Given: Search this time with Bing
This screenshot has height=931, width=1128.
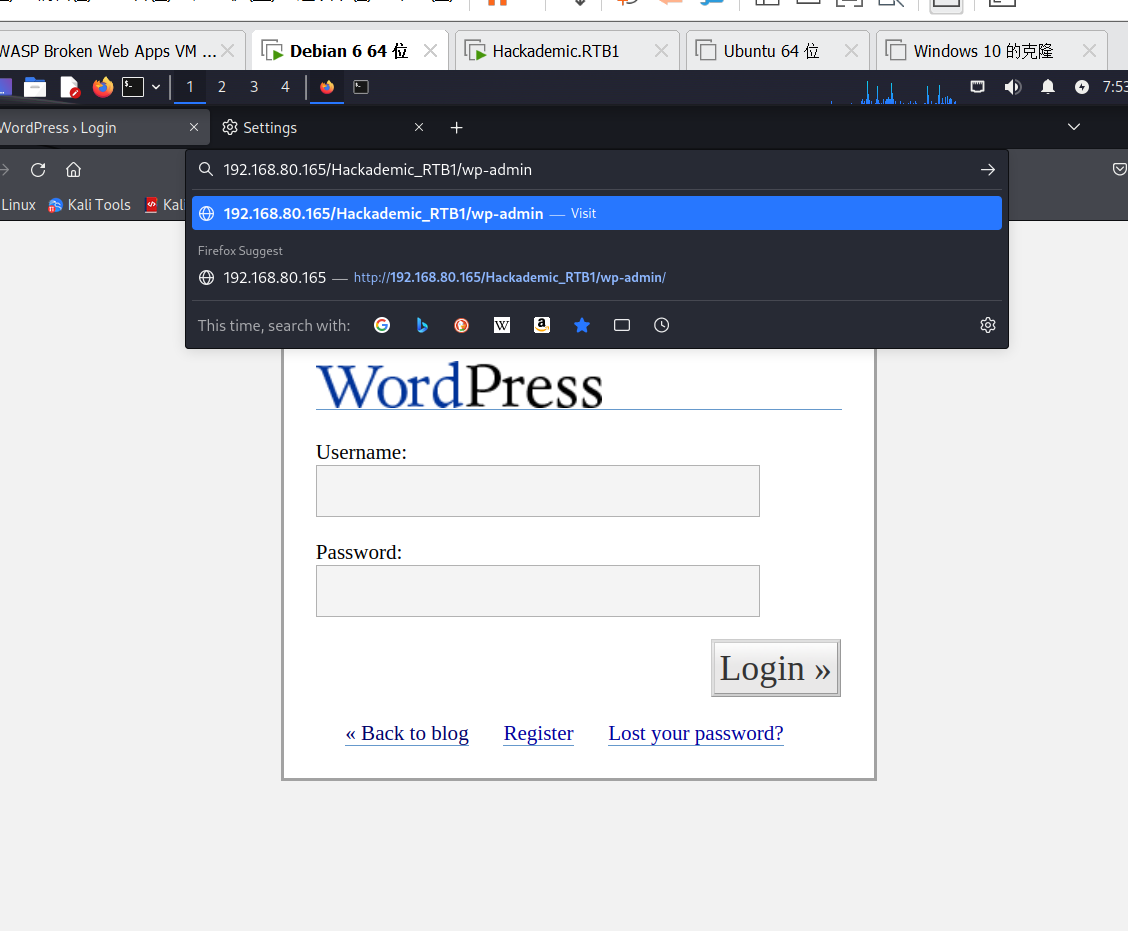Looking at the screenshot, I should 422,325.
